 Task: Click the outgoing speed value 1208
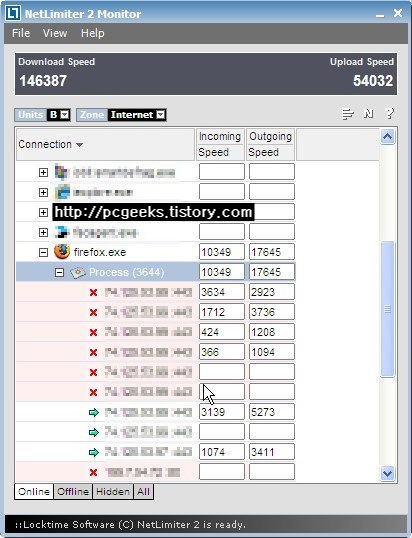coord(272,332)
